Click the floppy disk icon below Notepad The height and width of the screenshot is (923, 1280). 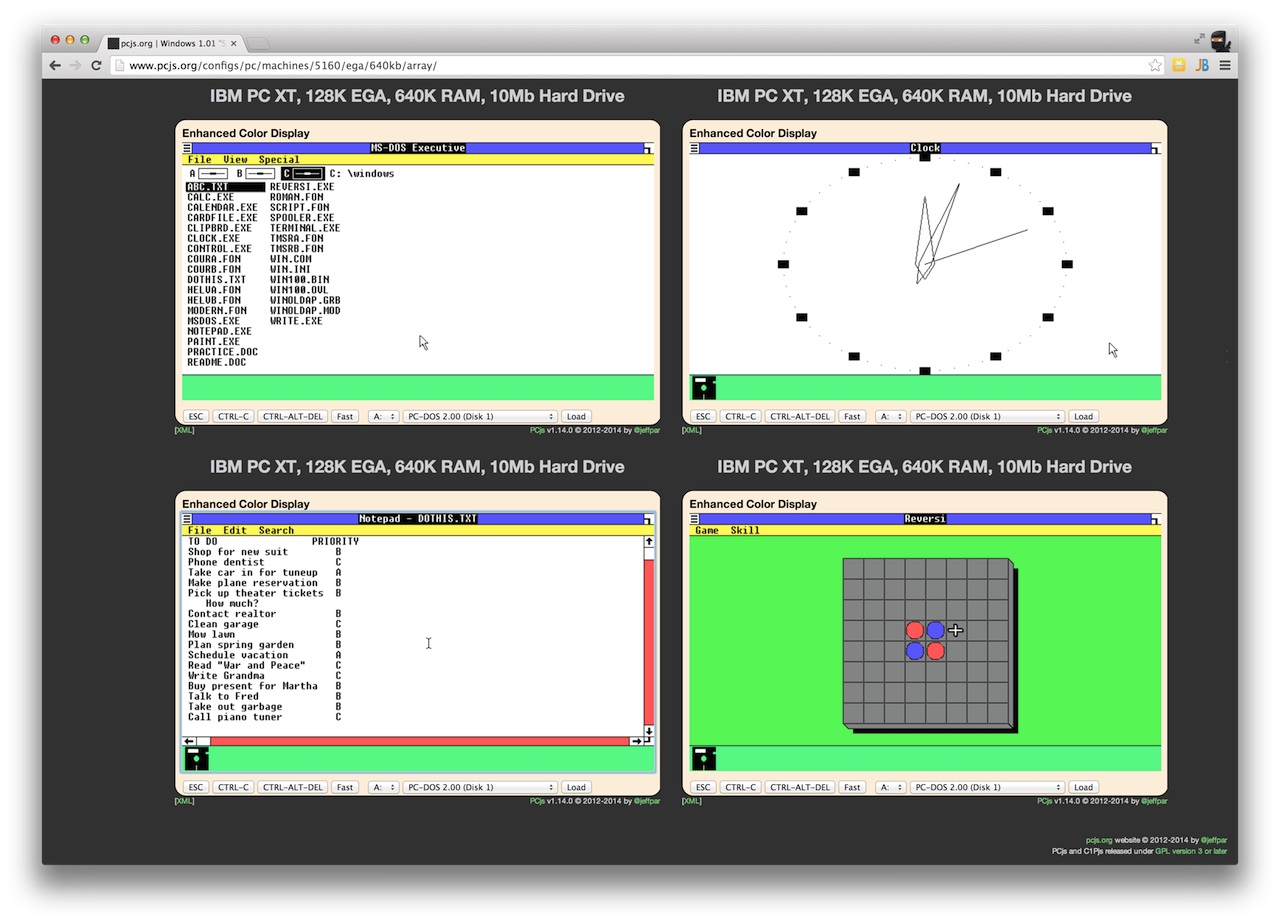point(197,759)
